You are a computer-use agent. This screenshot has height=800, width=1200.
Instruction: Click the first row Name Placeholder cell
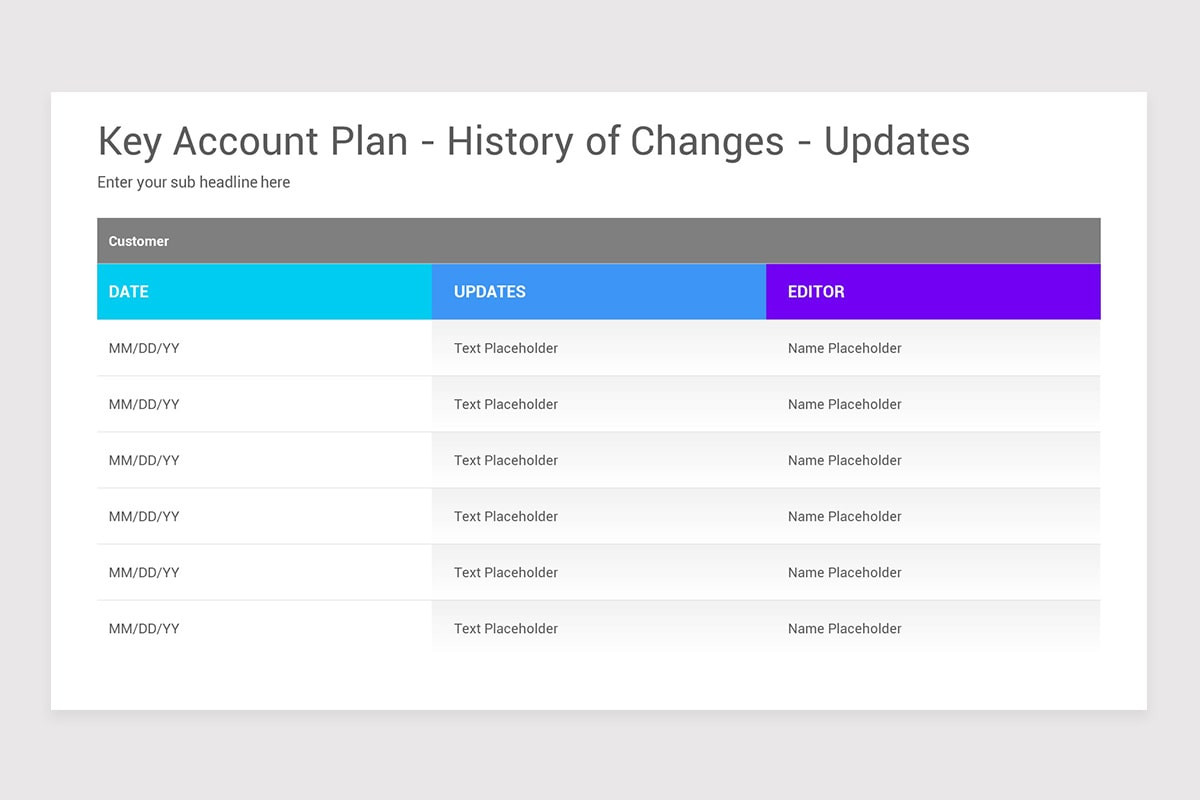[x=845, y=348]
